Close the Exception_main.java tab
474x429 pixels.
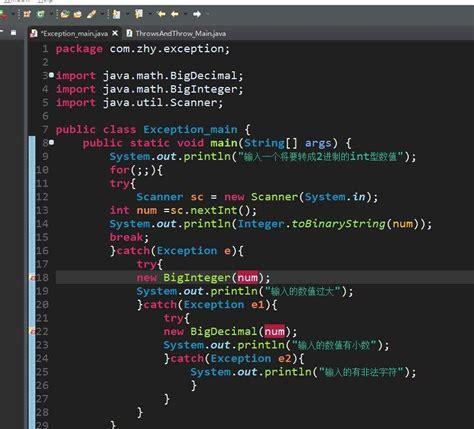tap(115, 33)
